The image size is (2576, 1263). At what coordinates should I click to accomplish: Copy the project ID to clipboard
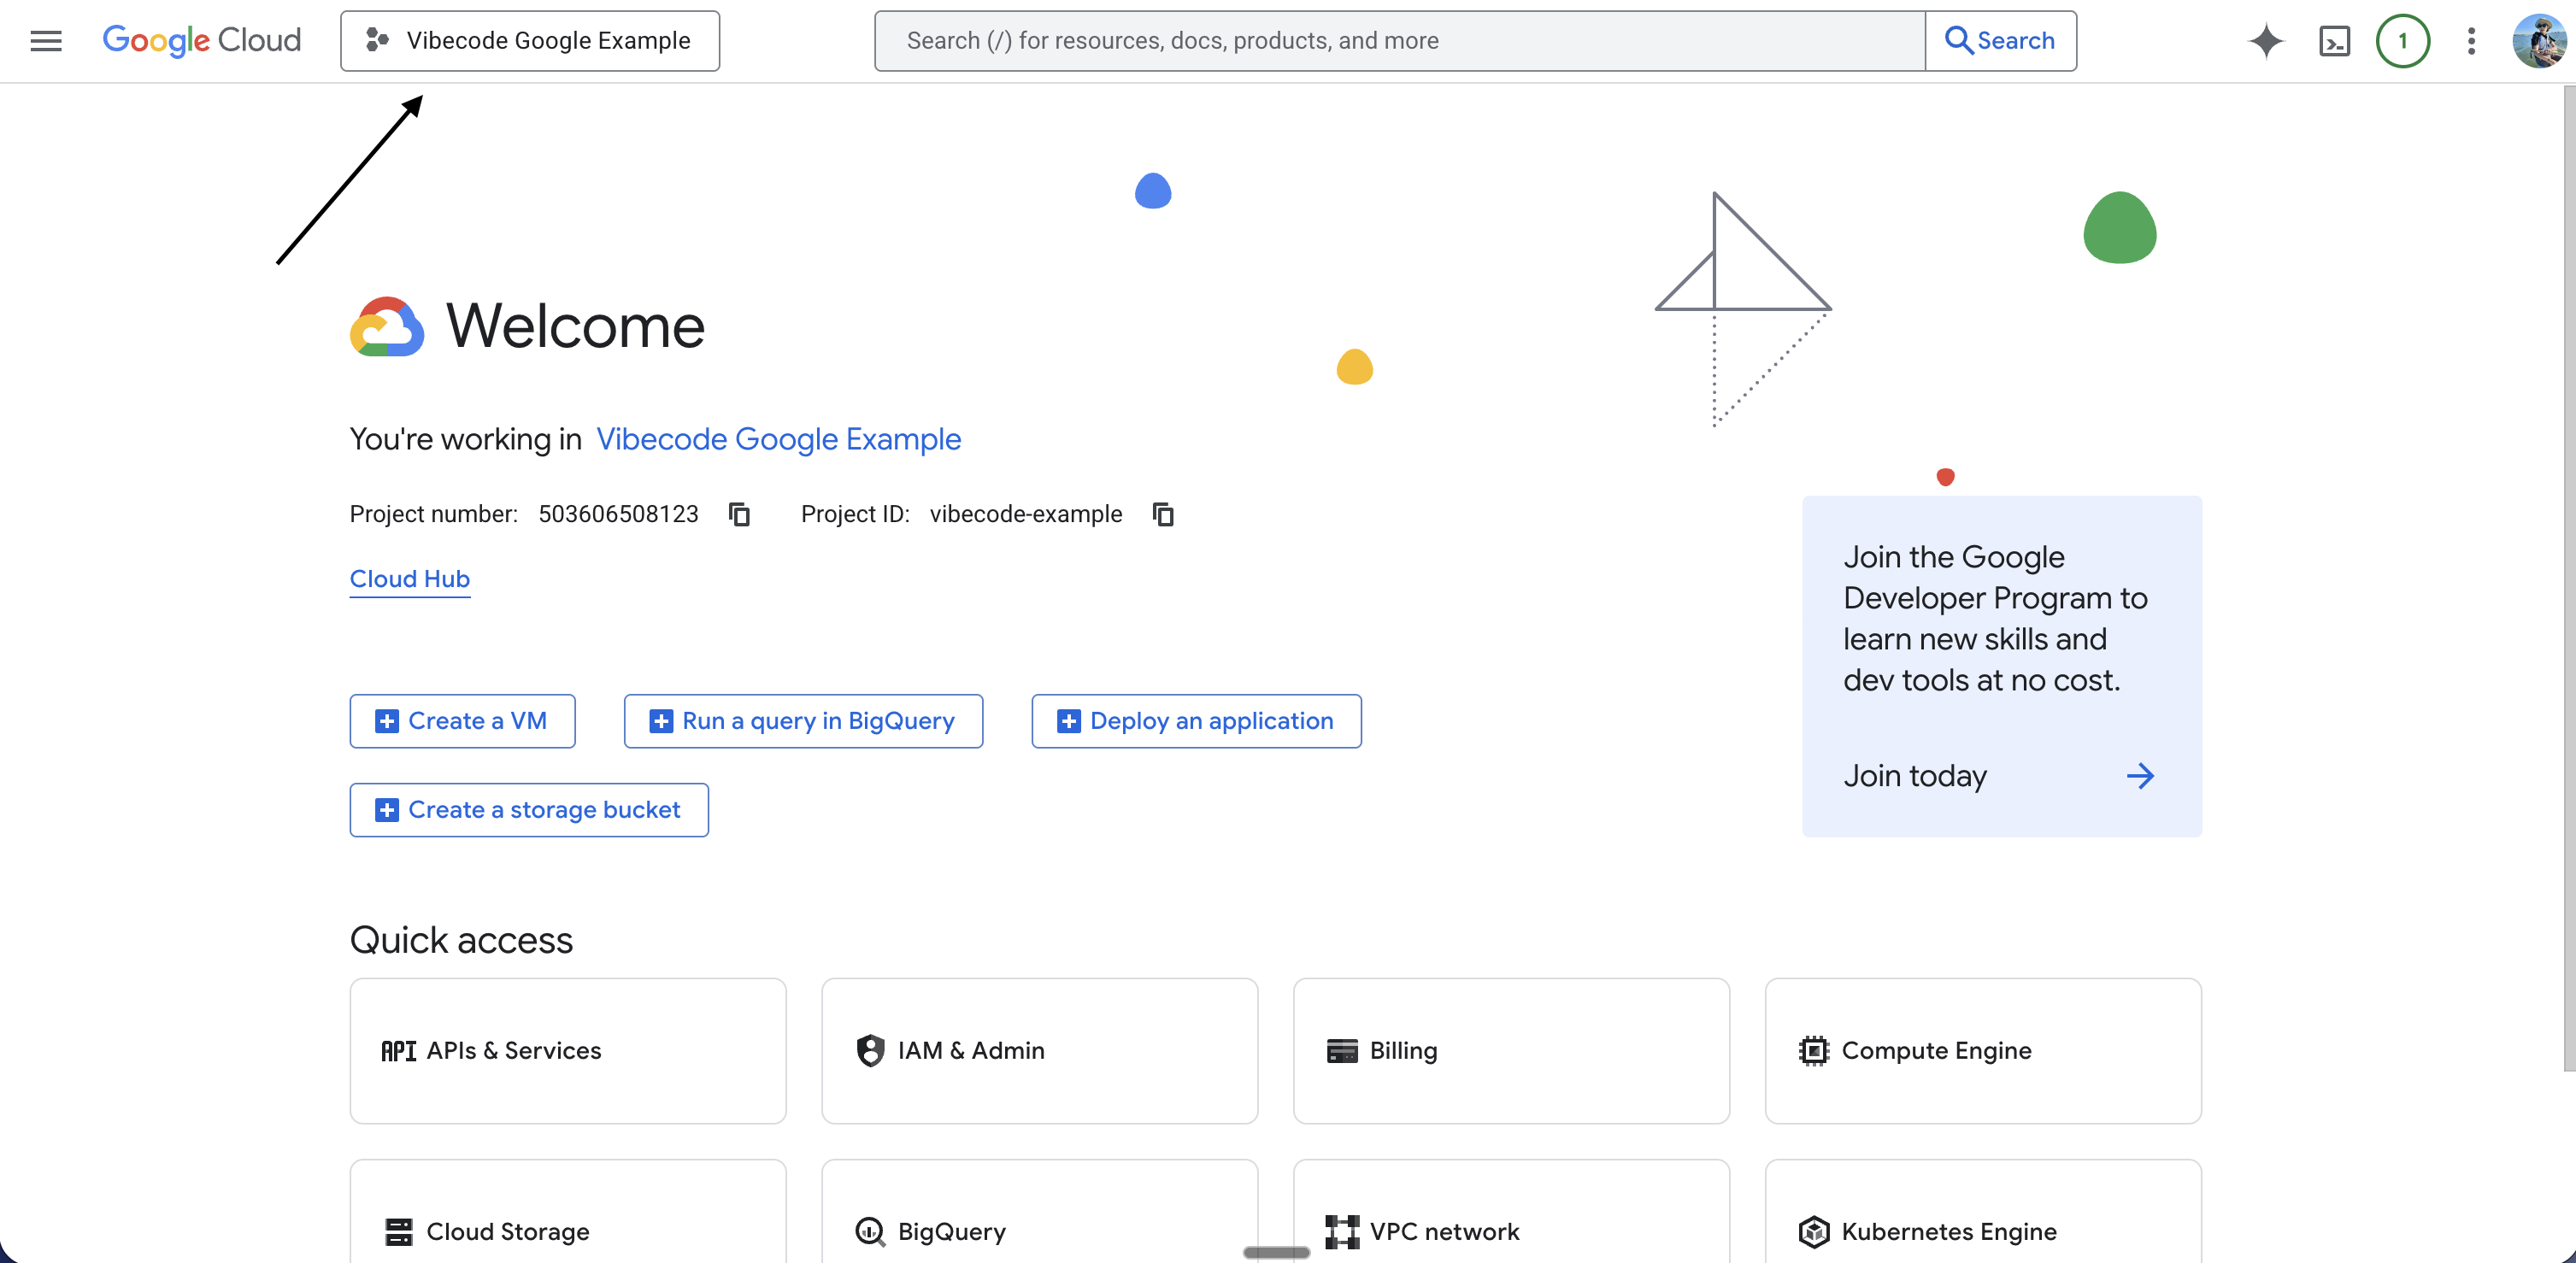(x=1162, y=514)
